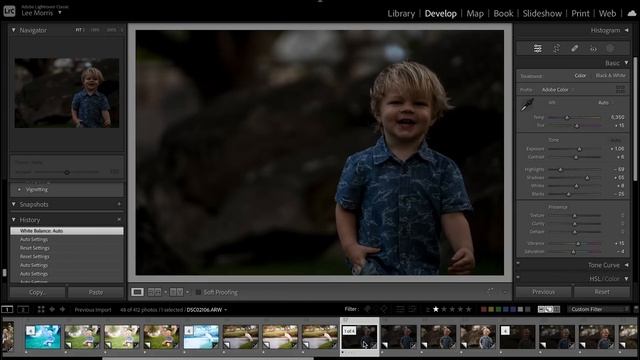Select the Crop overlay tool
Image resolution: width=640 pixels, height=360 pixels.
(x=556, y=49)
